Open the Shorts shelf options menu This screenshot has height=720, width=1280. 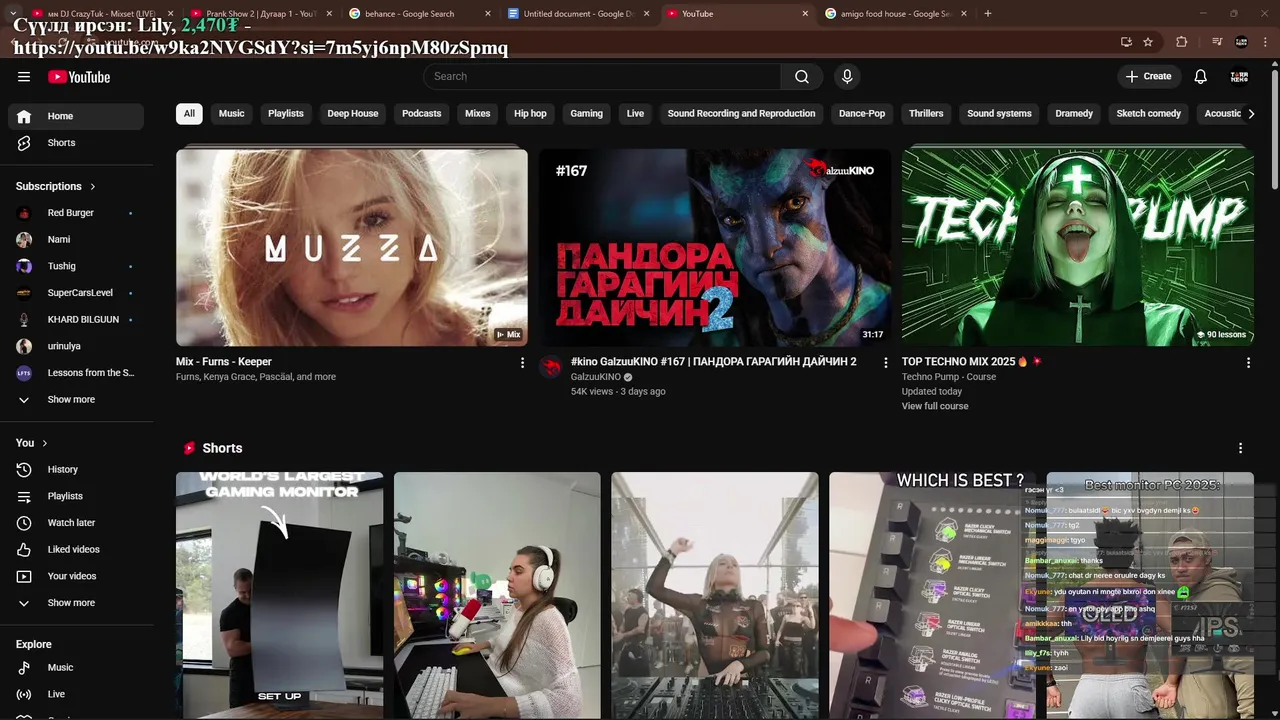click(x=1240, y=448)
